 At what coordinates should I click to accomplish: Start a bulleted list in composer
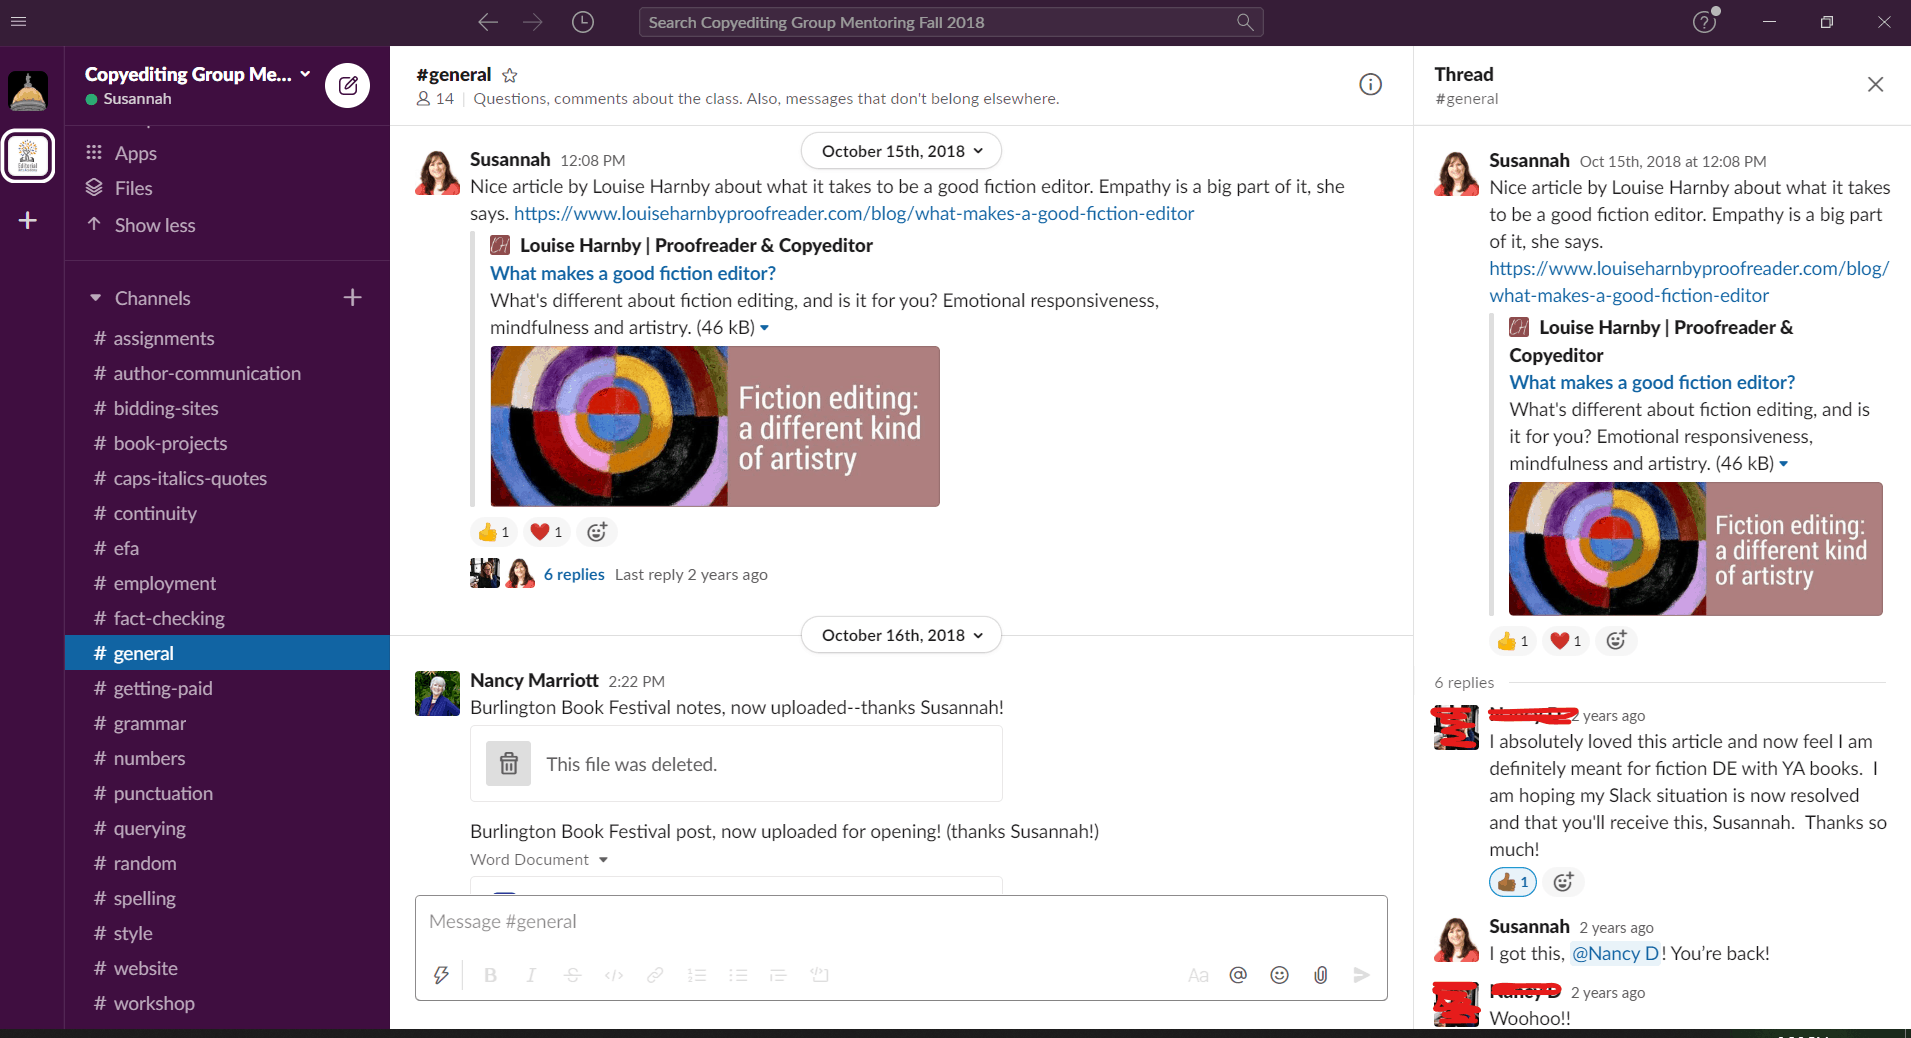[738, 975]
